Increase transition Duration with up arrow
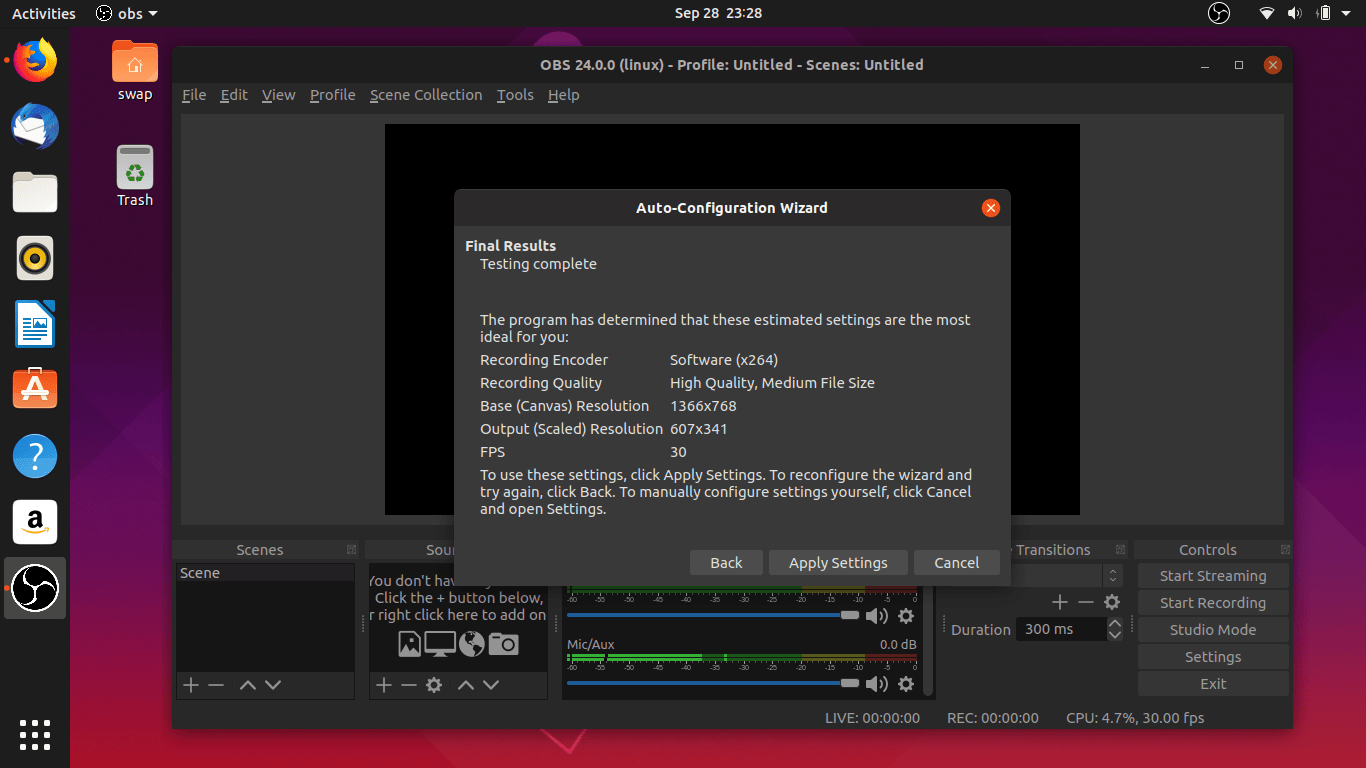Viewport: 1366px width, 768px height. click(1115, 623)
